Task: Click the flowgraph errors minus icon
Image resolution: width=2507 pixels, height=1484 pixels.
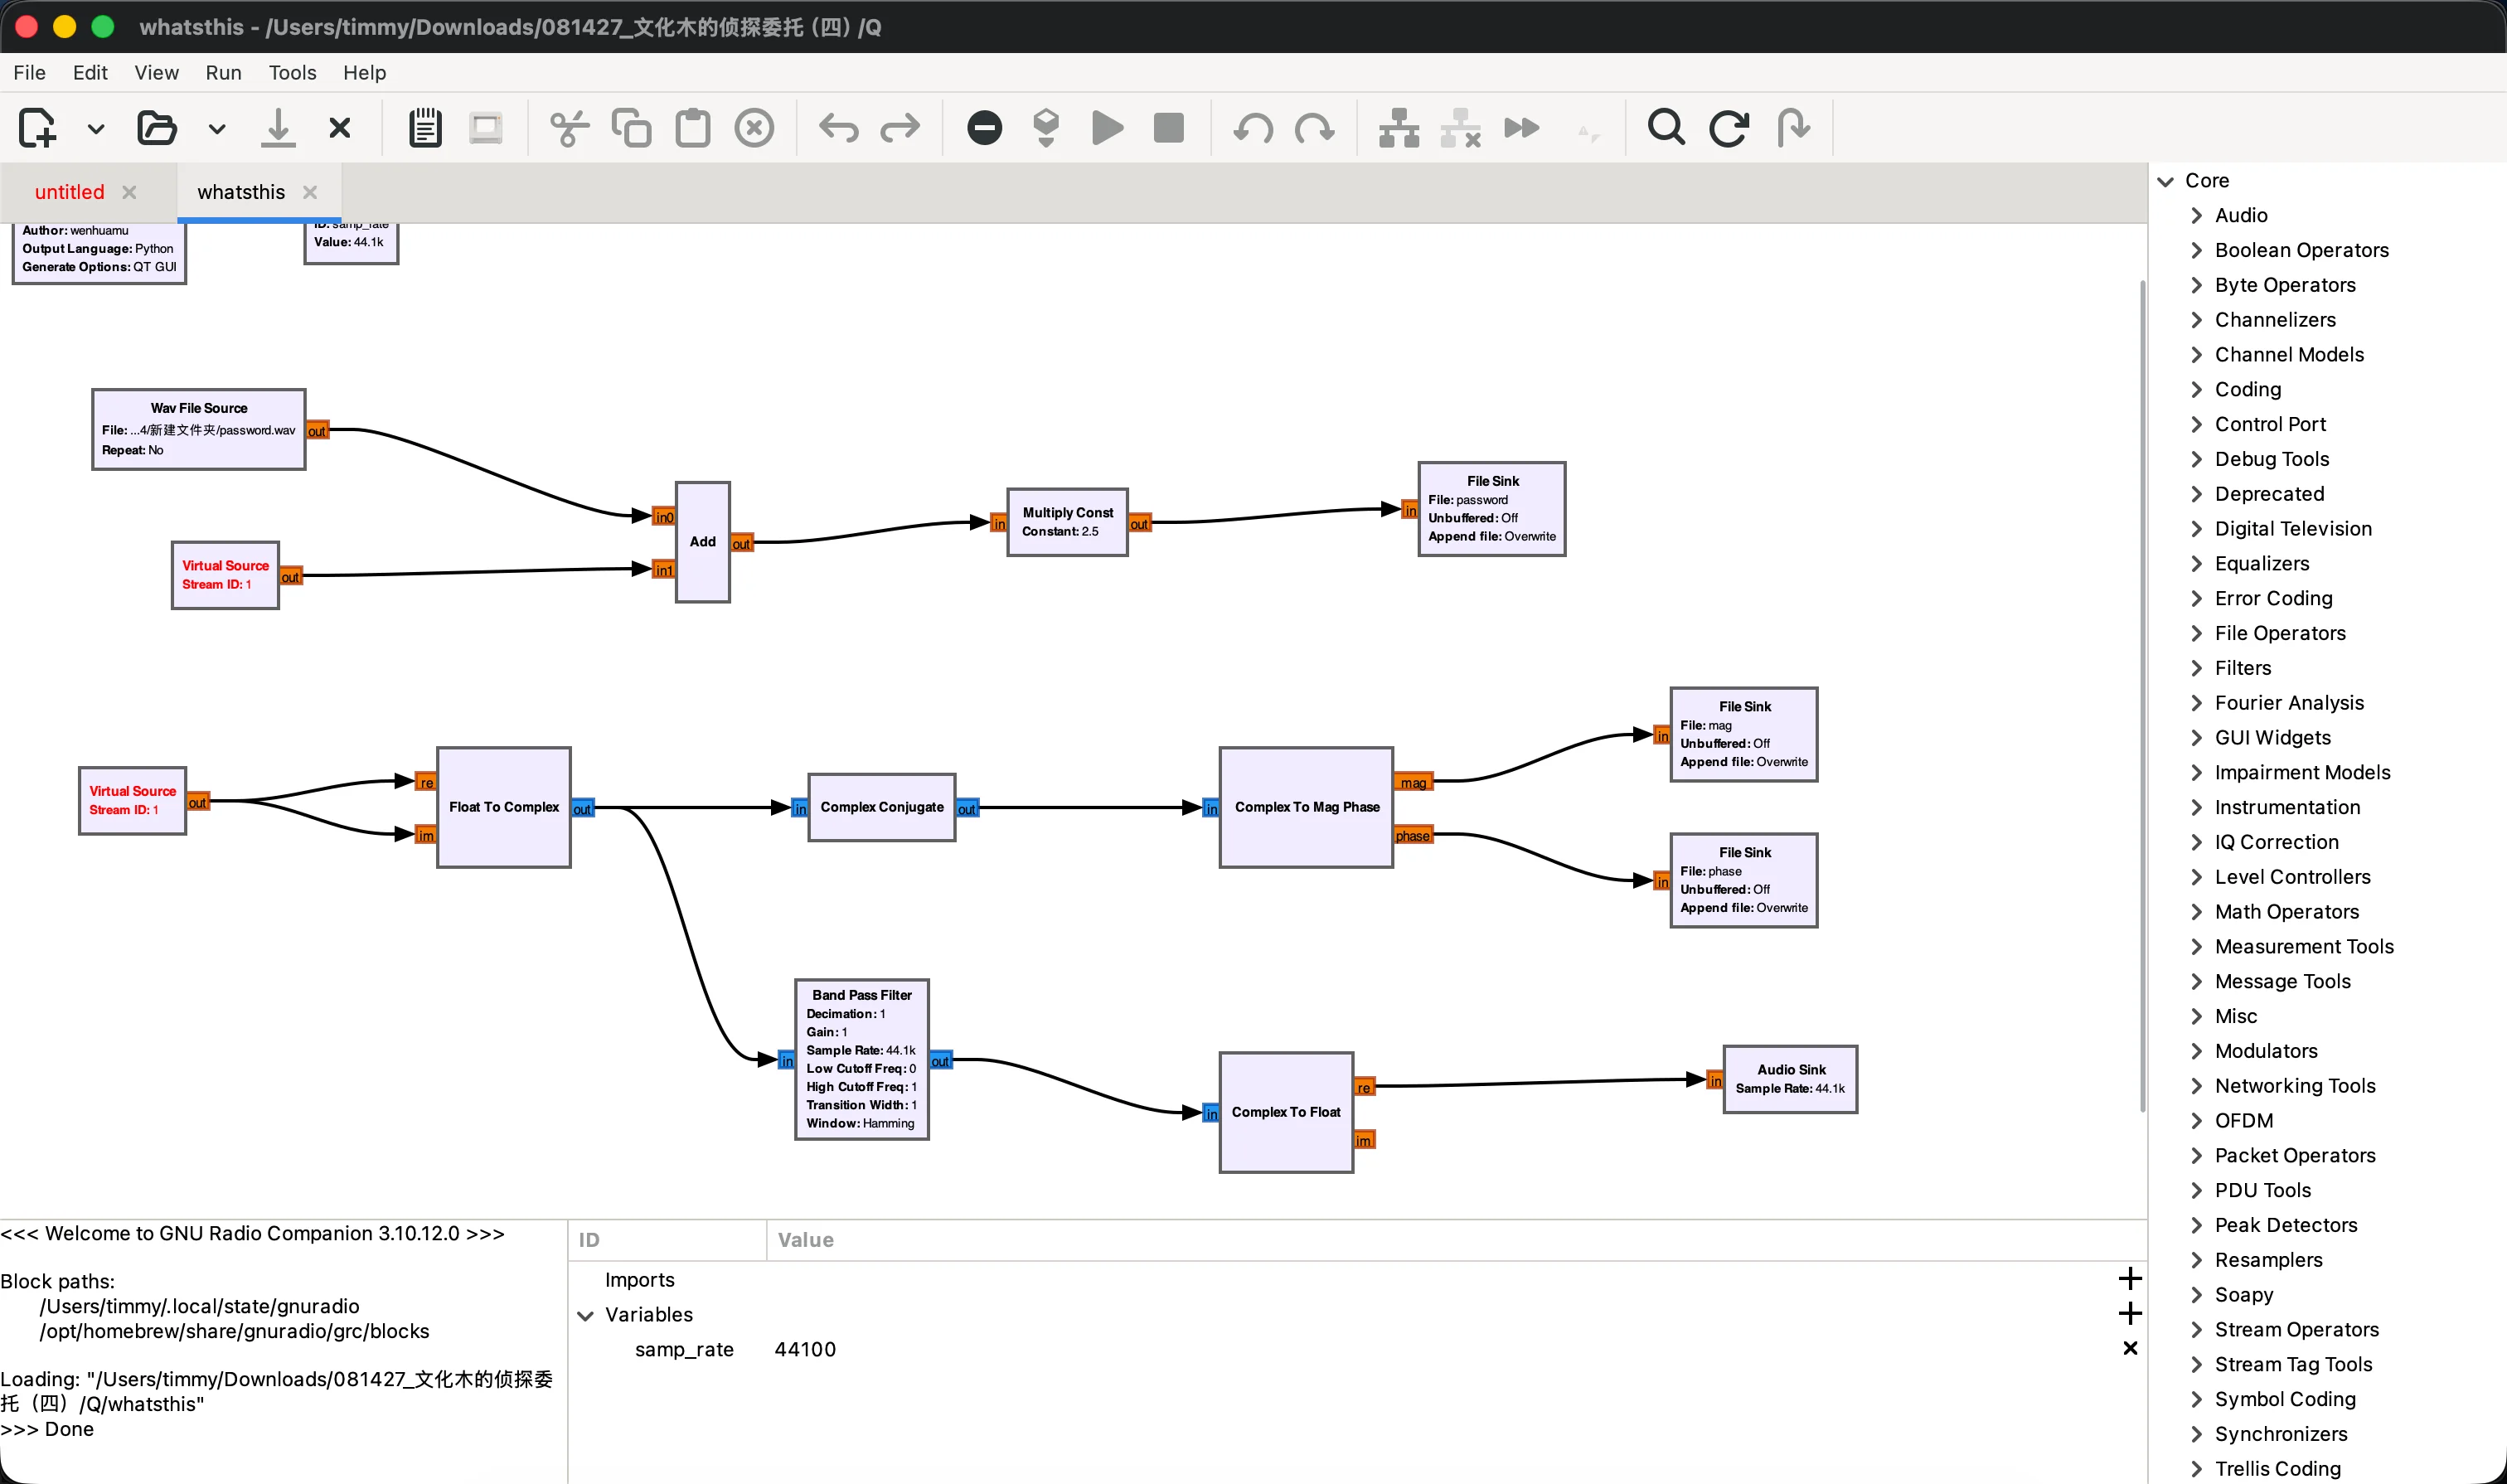Action: pyautogui.click(x=984, y=128)
